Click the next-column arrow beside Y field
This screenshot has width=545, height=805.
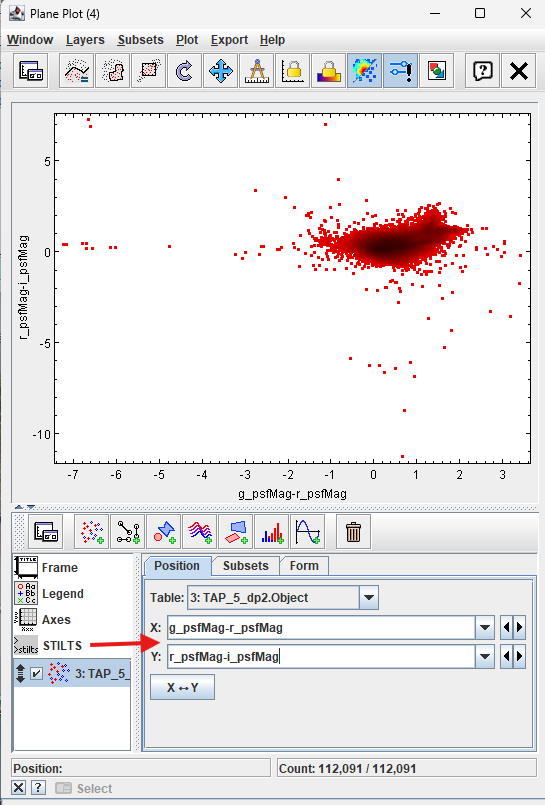click(519, 657)
